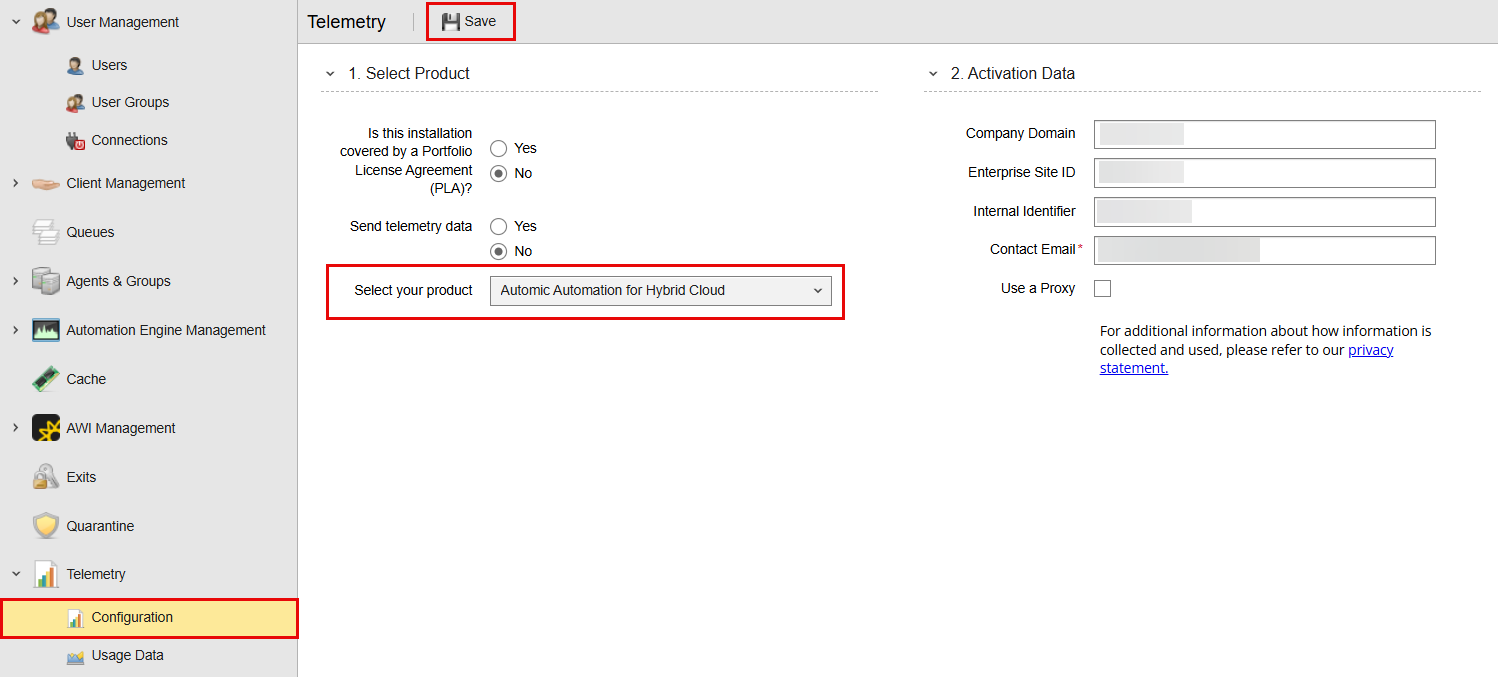Click the Contact Email input field

[x=1264, y=250]
